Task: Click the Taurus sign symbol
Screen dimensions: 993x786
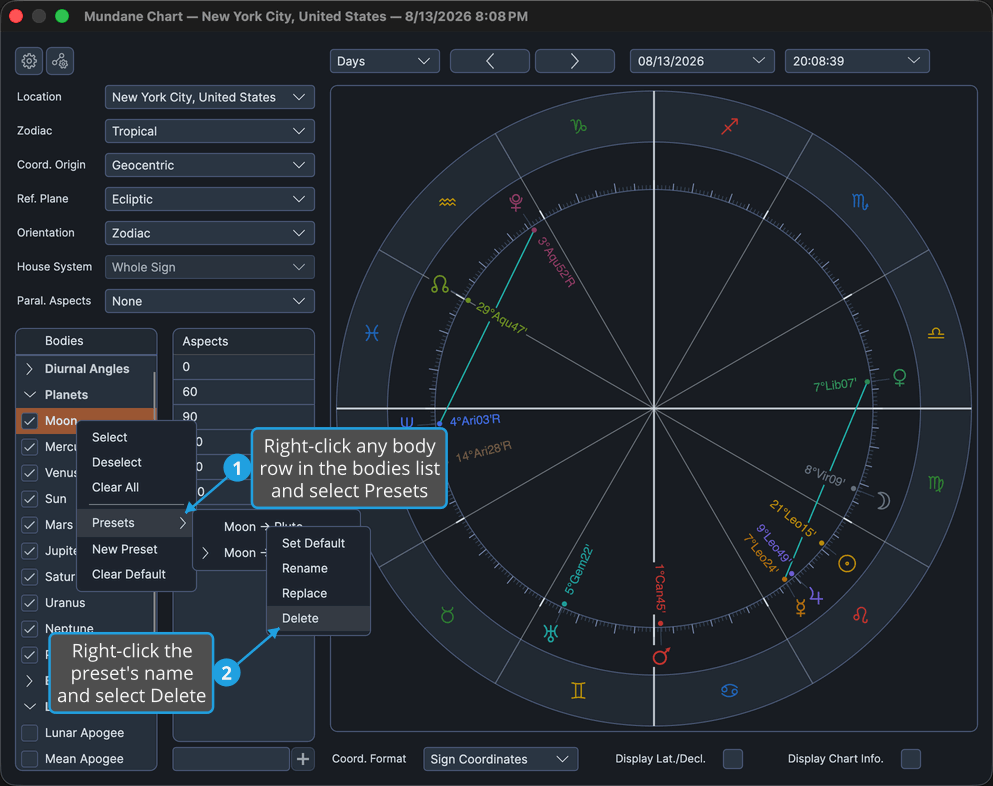Action: pyautogui.click(x=448, y=614)
